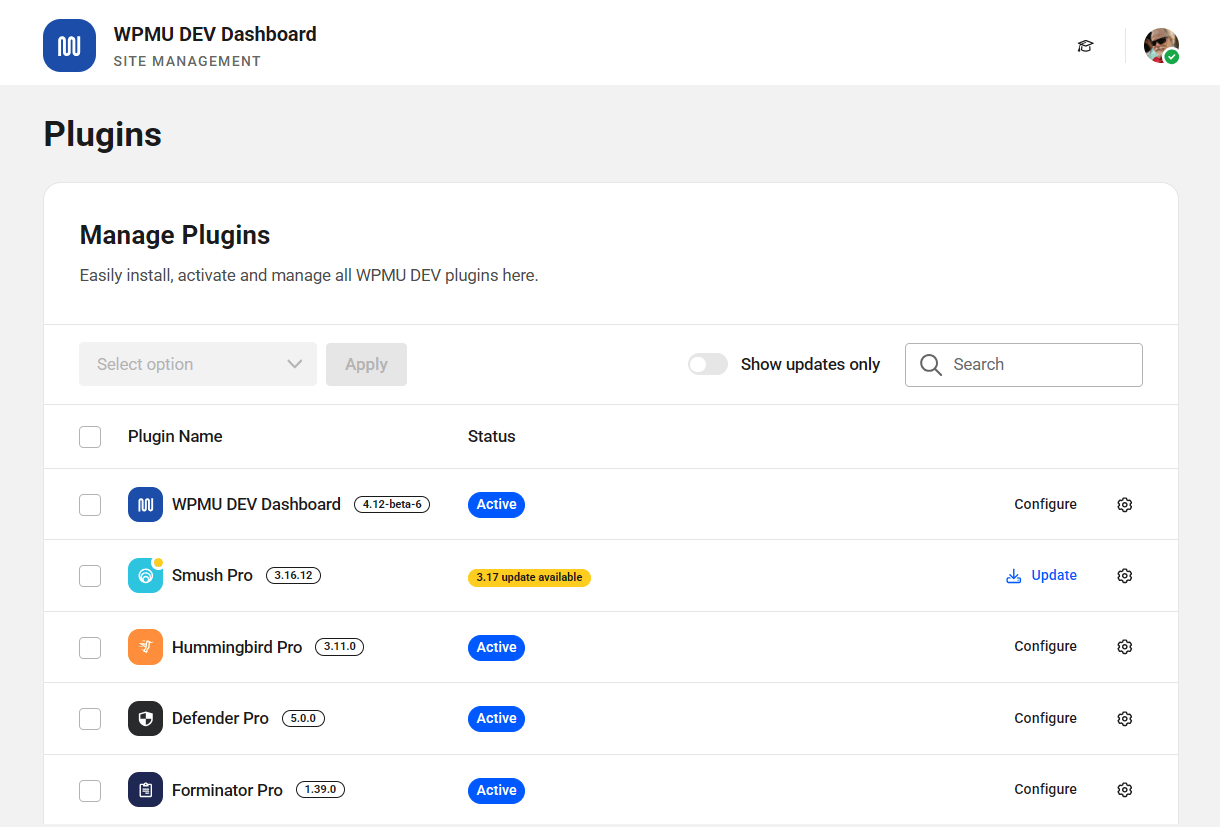1220x827 pixels.
Task: Click Configure for WPMU DEV Dashboard
Action: (x=1045, y=504)
